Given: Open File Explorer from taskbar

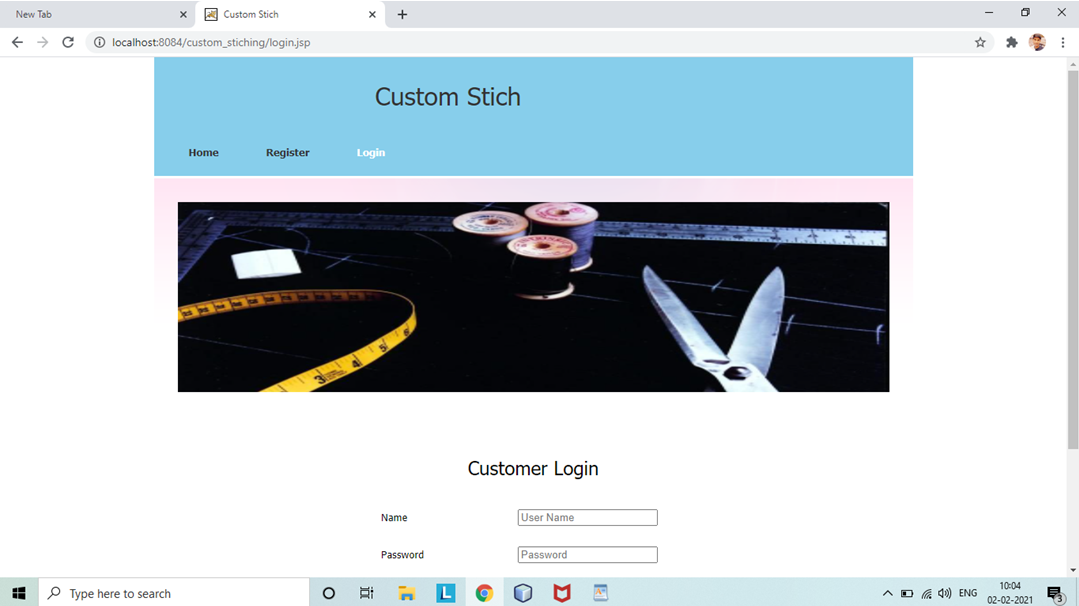Looking at the screenshot, I should (407, 593).
